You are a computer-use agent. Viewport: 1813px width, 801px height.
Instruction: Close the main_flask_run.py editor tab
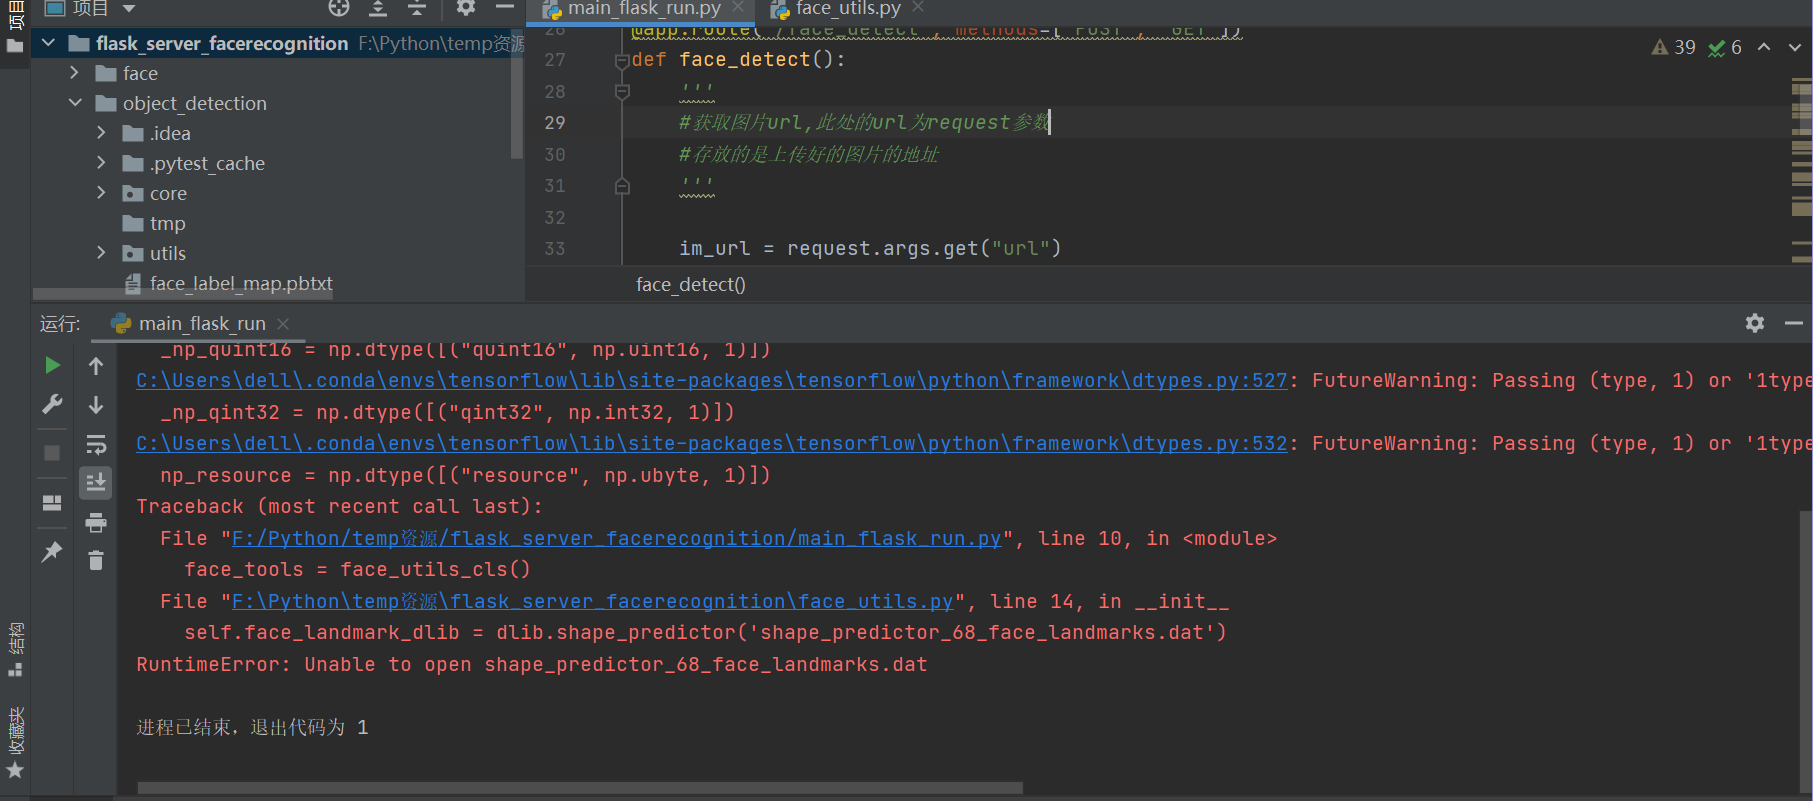coord(738,7)
